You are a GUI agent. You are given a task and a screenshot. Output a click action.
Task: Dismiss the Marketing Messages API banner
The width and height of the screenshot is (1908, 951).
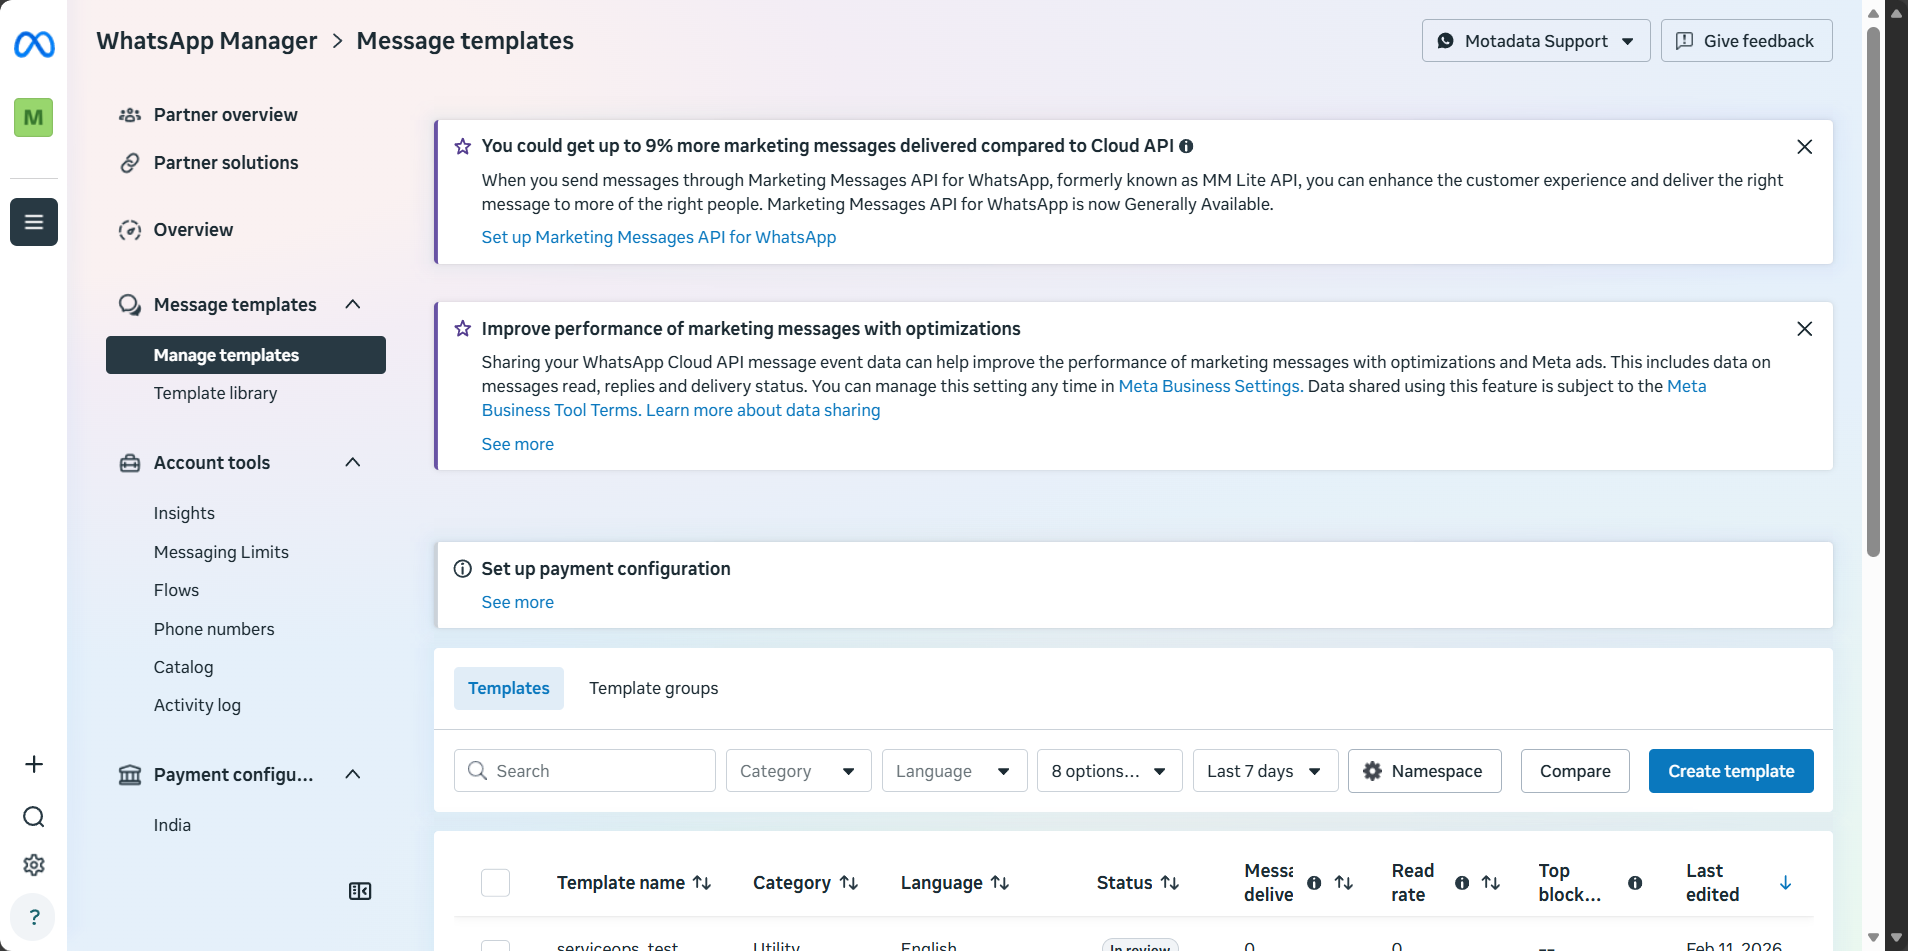tap(1805, 147)
